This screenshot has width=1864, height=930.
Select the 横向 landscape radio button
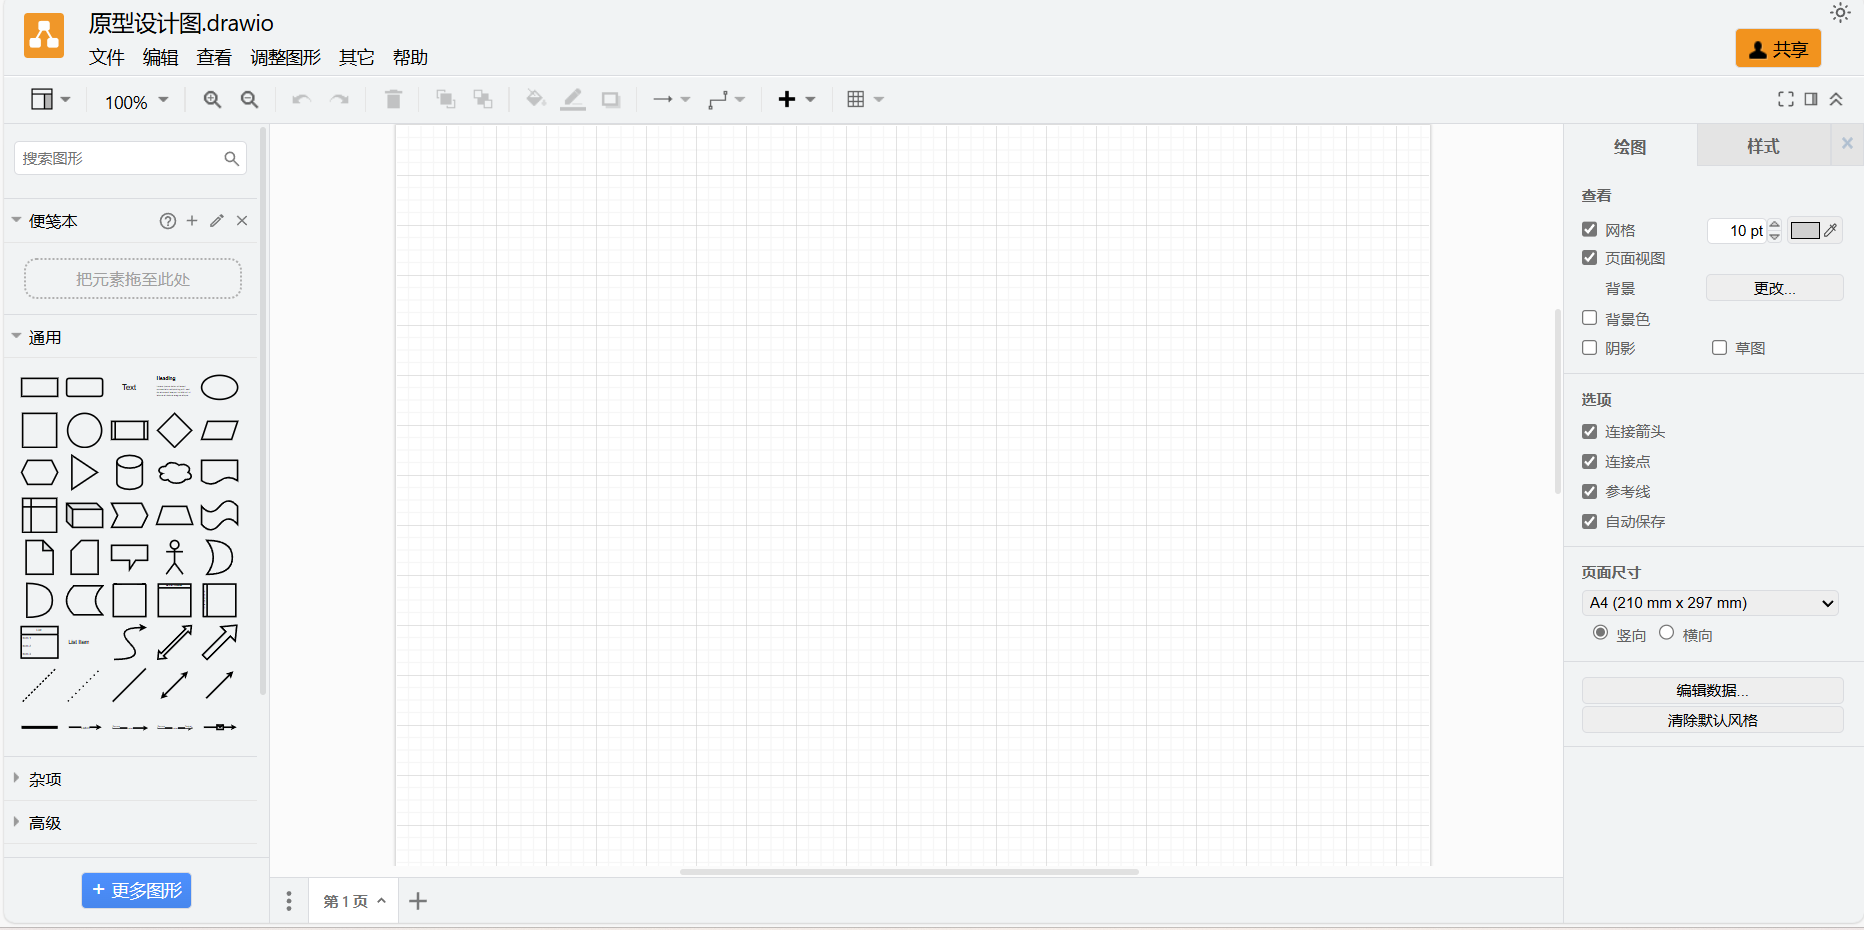(x=1667, y=632)
